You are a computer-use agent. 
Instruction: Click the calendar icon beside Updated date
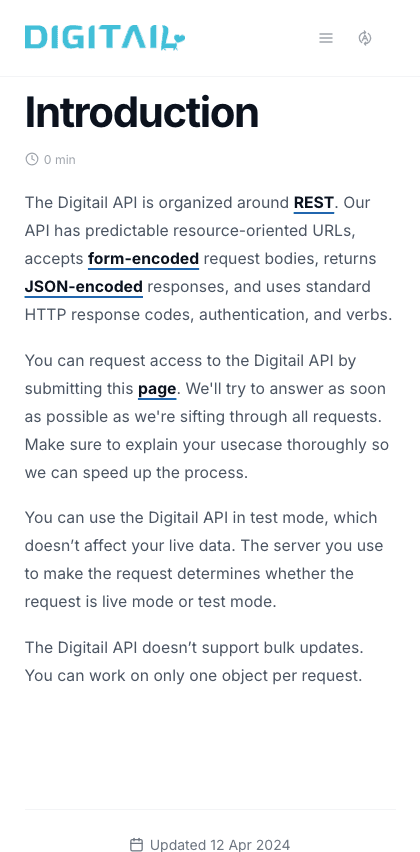click(x=136, y=845)
